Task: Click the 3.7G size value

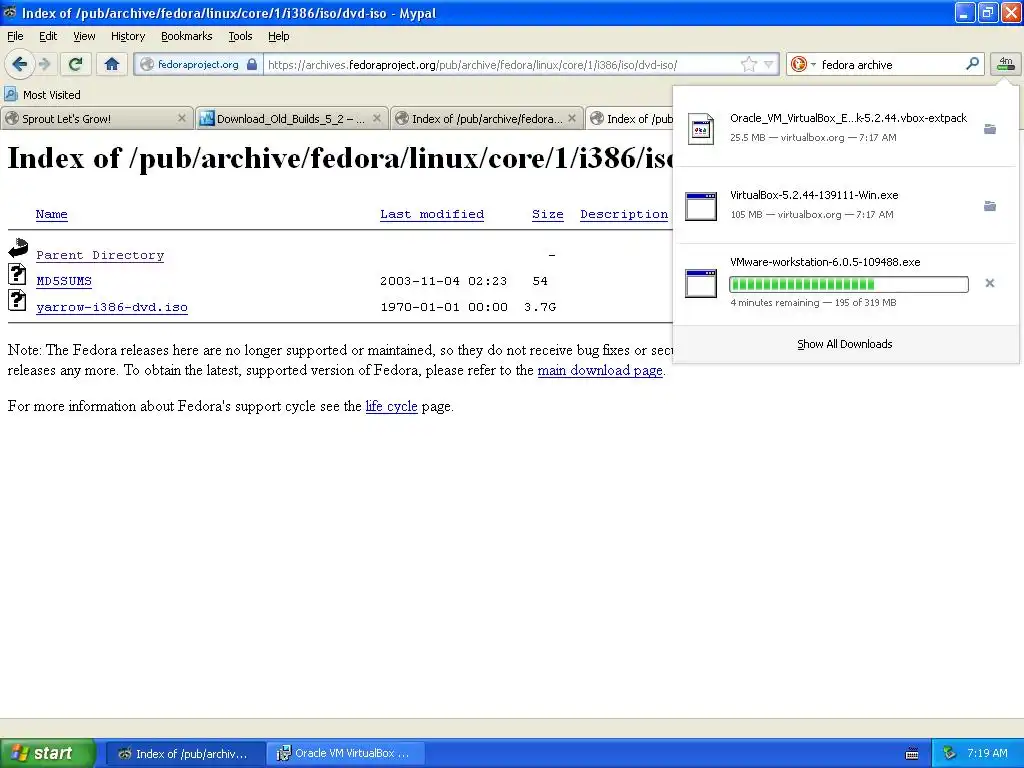Action: 539,307
